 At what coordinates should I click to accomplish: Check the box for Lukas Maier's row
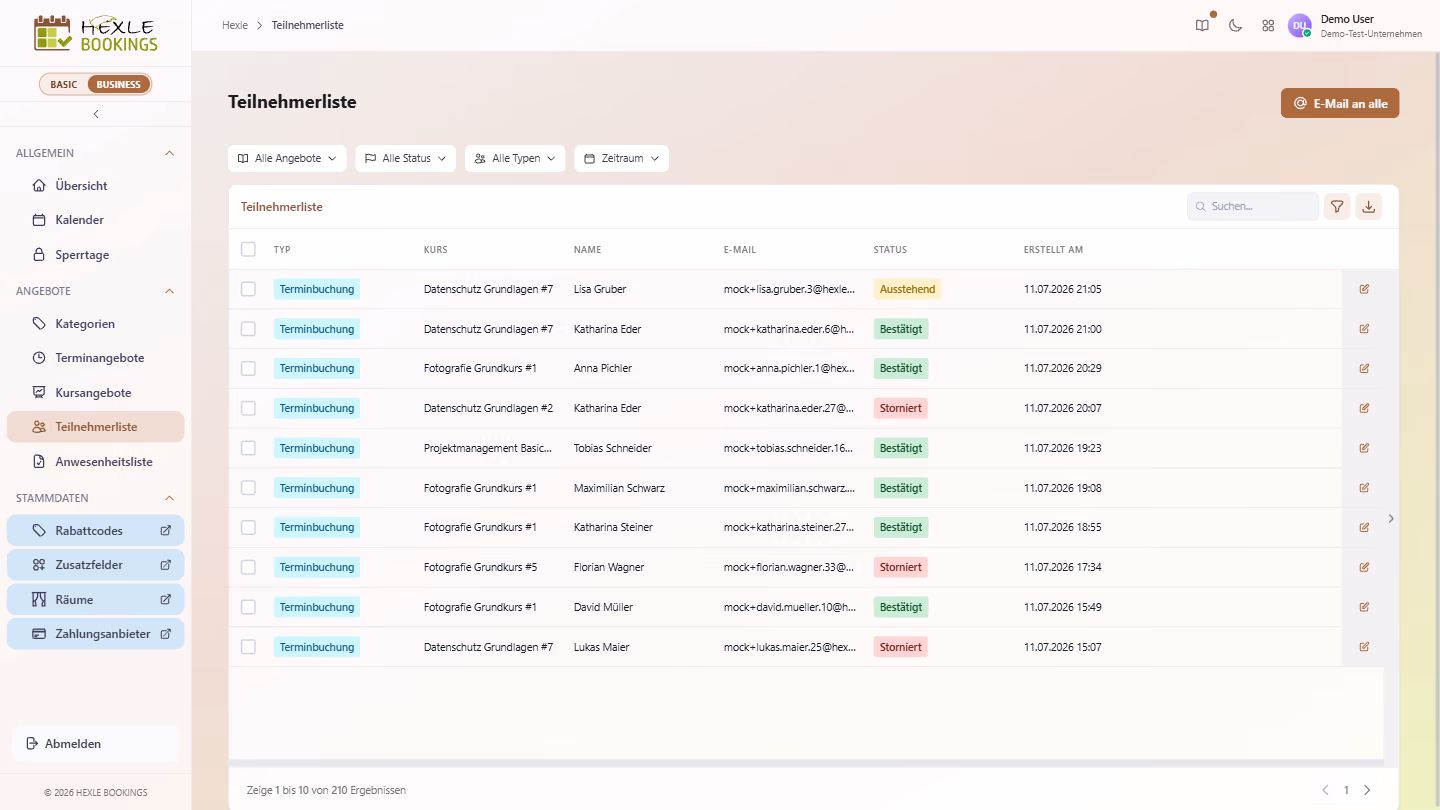tap(248, 647)
